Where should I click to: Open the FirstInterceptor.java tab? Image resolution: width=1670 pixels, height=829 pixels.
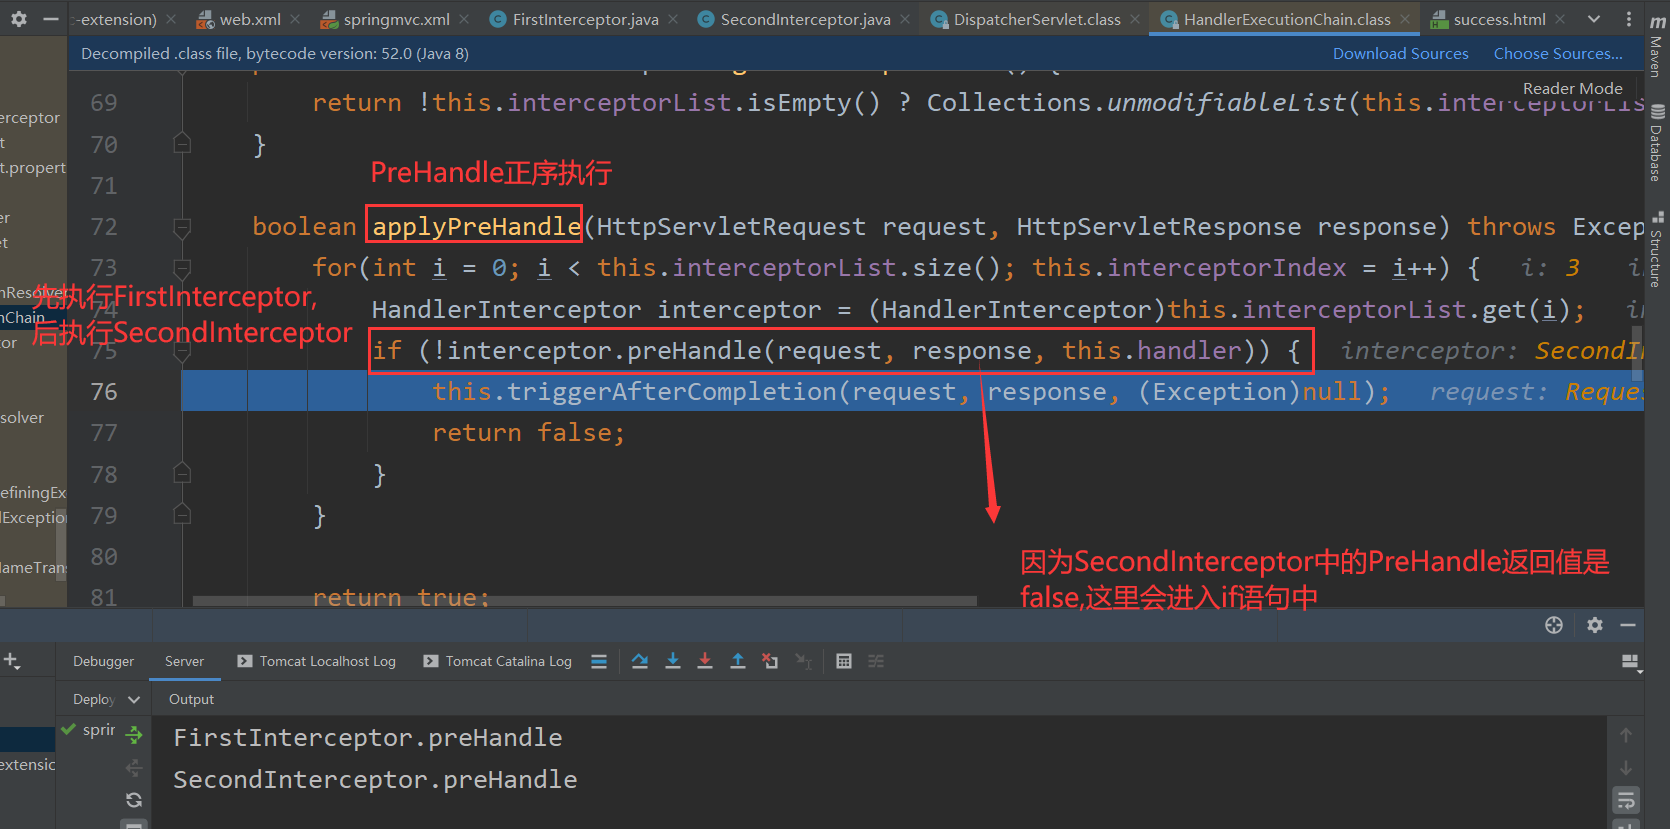[585, 19]
